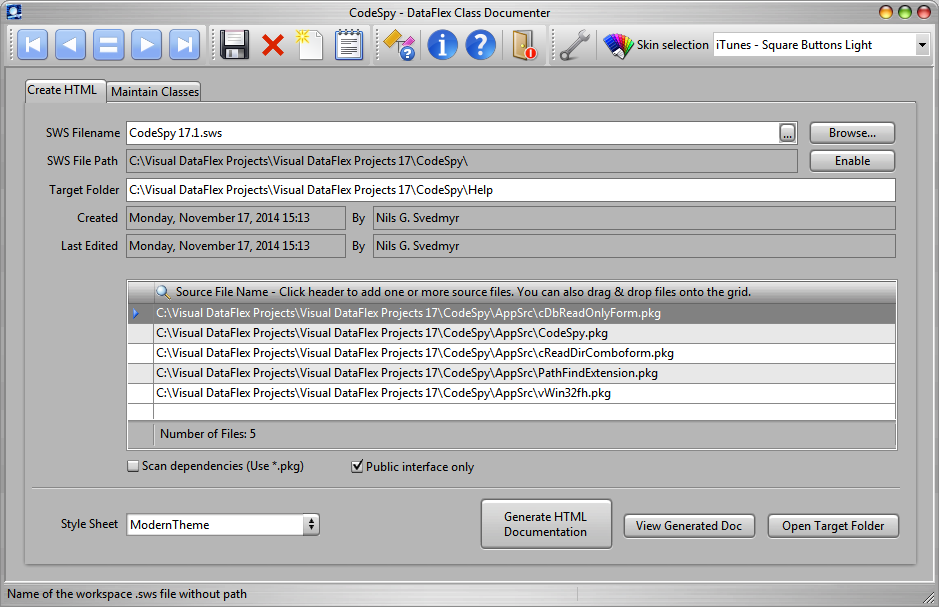Click the magnifier icon in the grid header

163,292
